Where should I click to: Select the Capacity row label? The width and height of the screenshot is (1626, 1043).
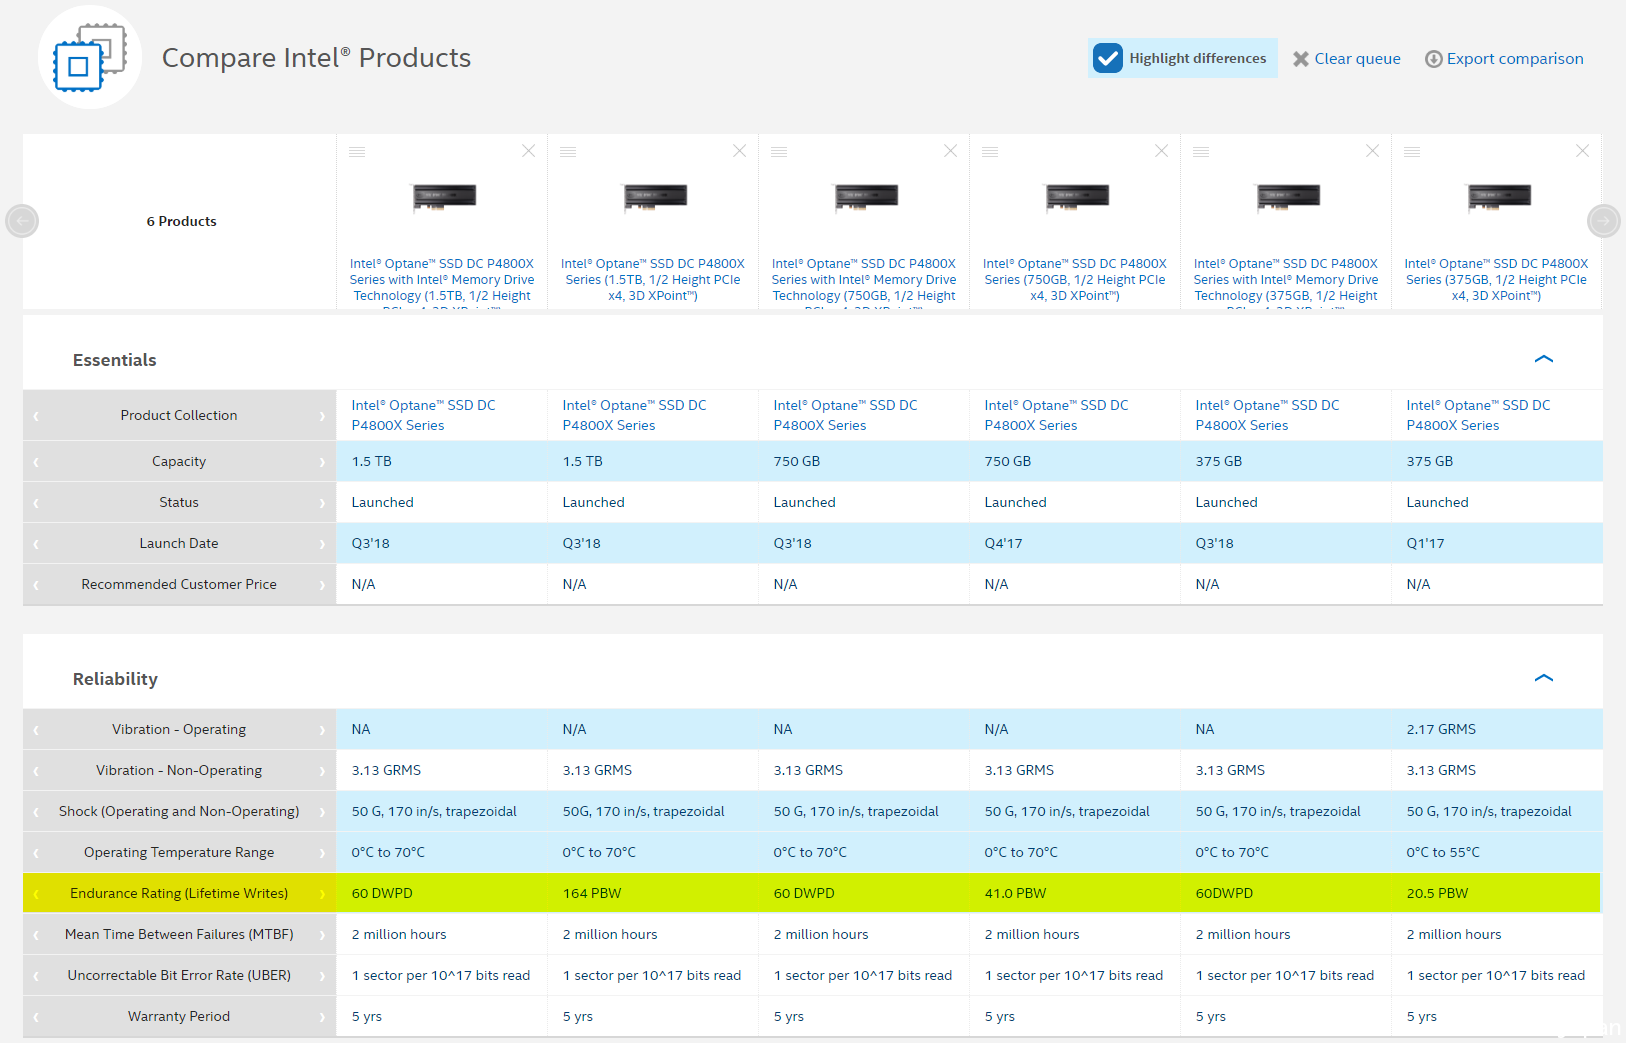click(179, 461)
